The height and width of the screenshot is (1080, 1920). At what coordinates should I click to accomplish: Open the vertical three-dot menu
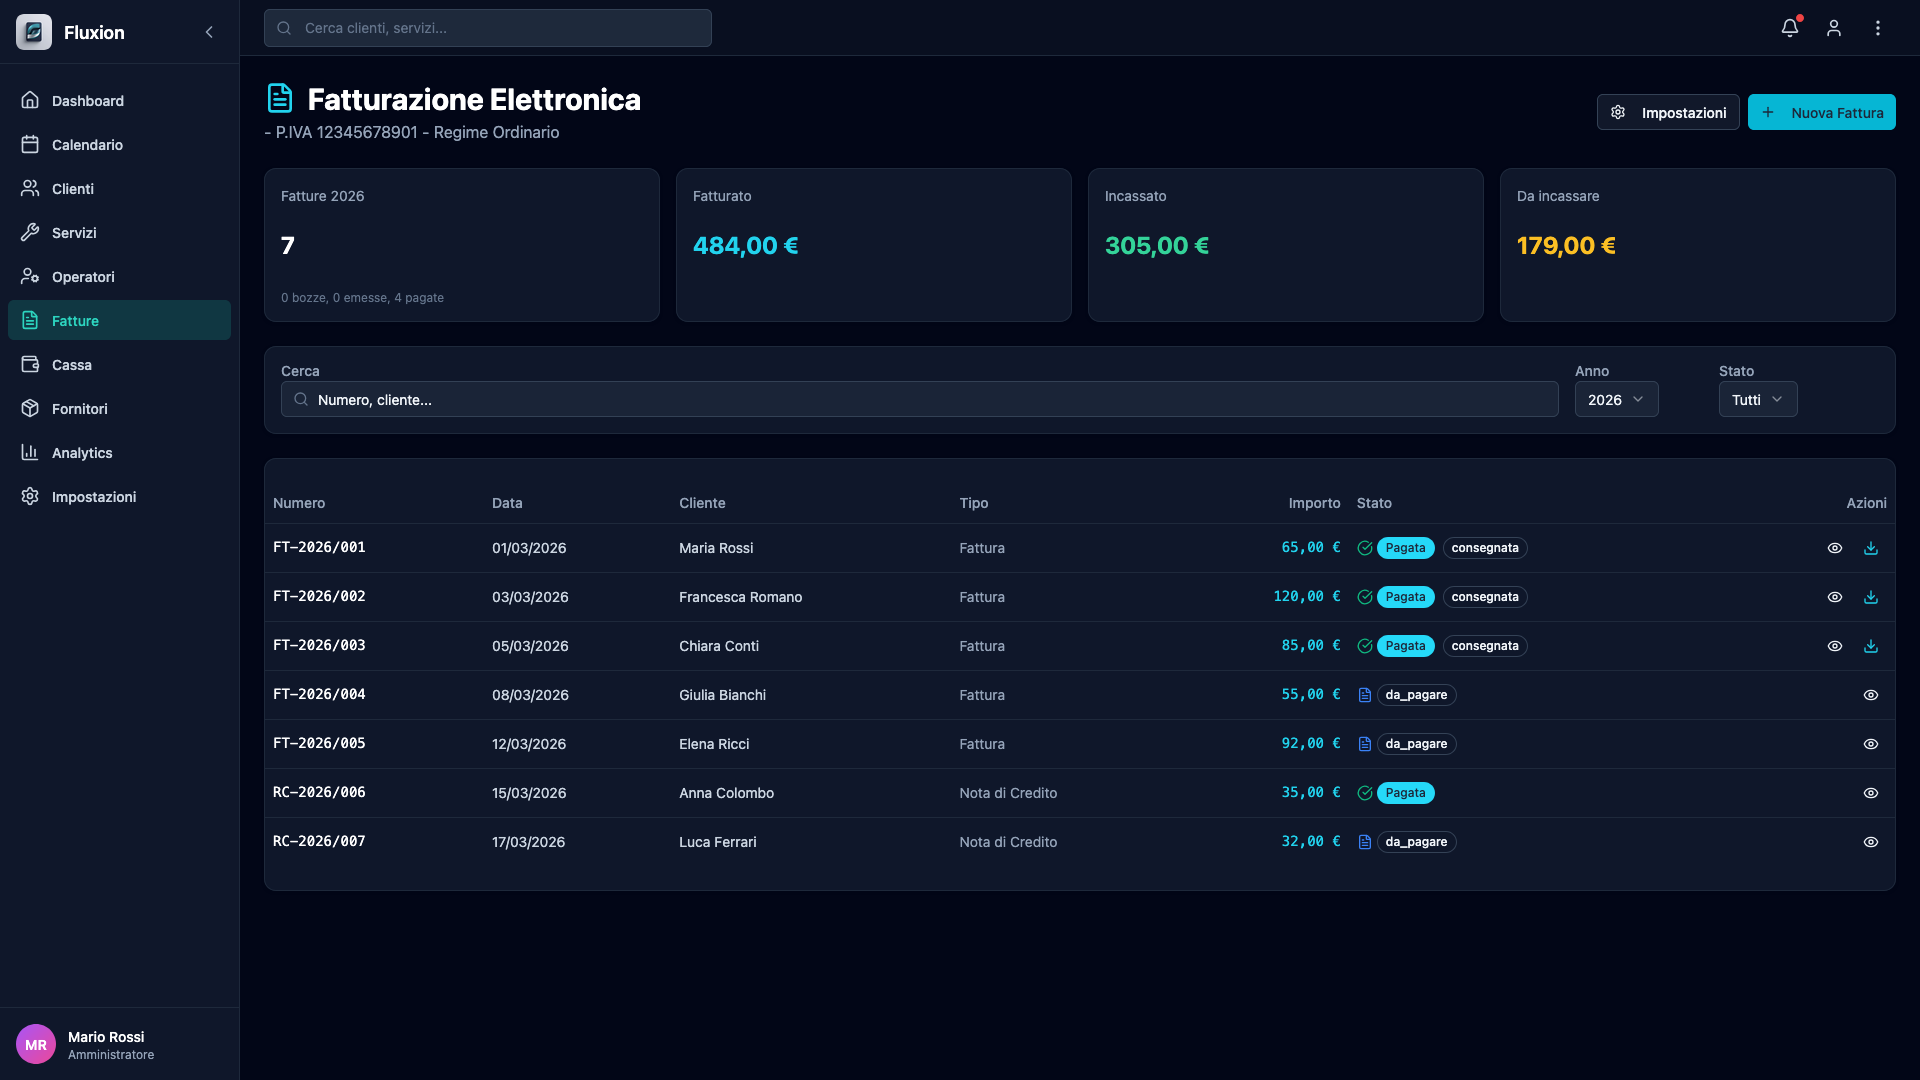coord(1877,28)
